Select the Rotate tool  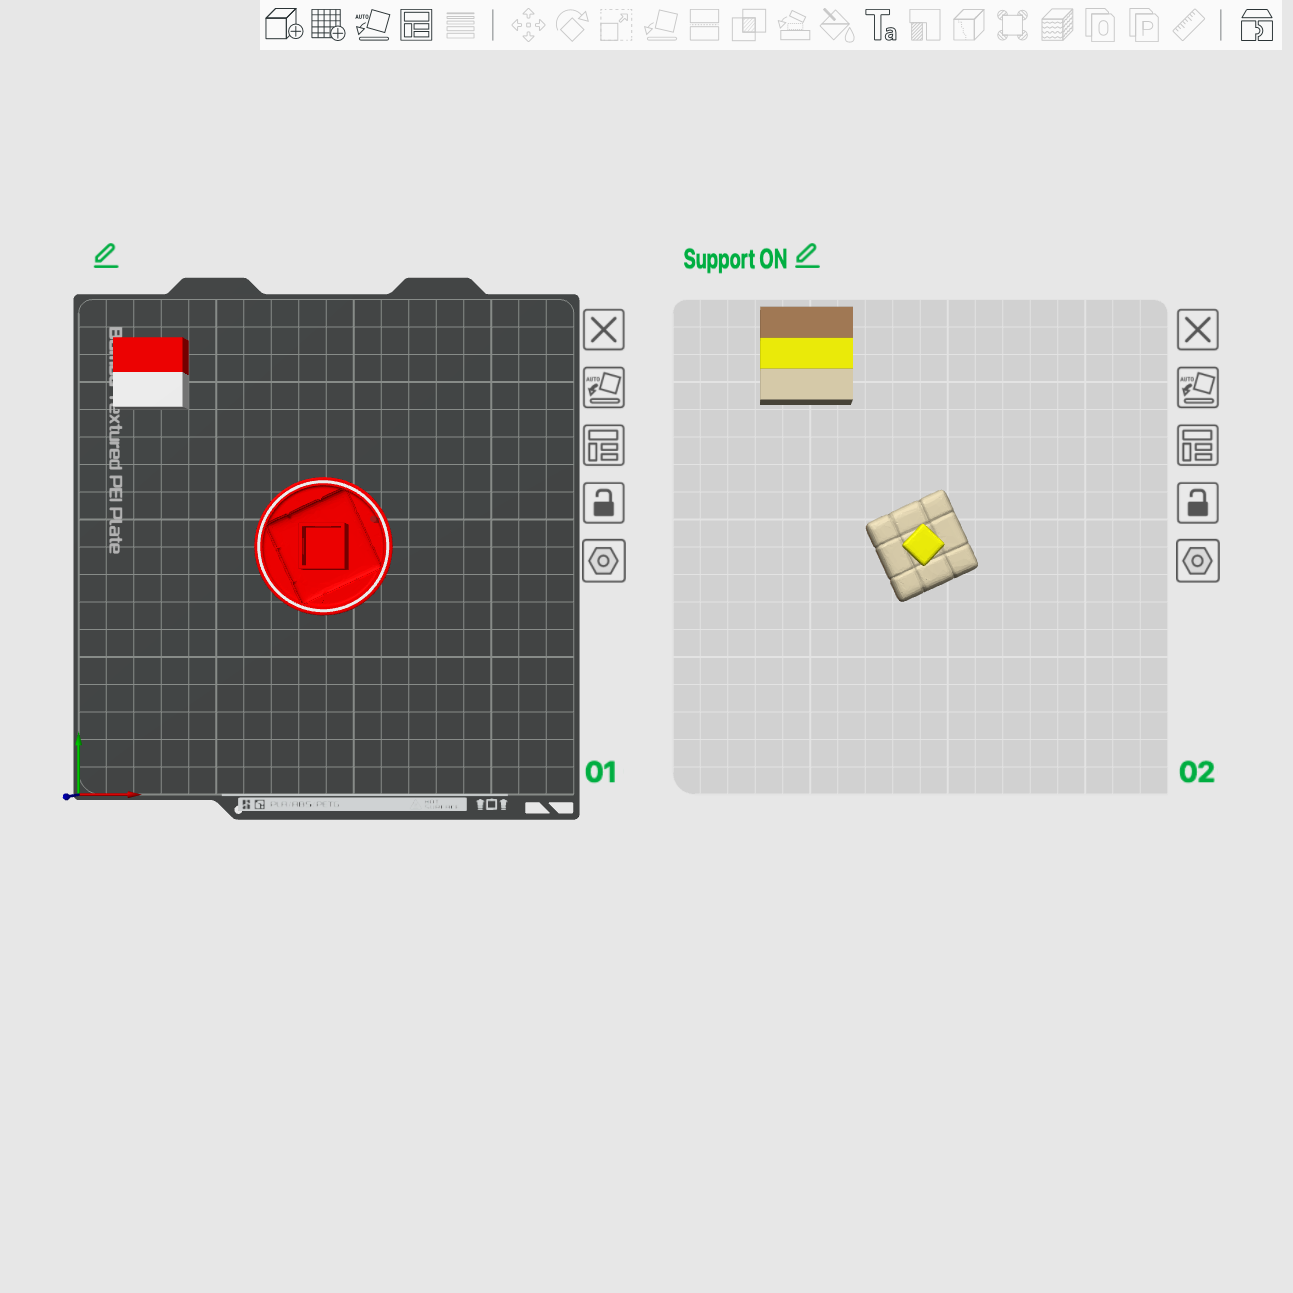572,24
